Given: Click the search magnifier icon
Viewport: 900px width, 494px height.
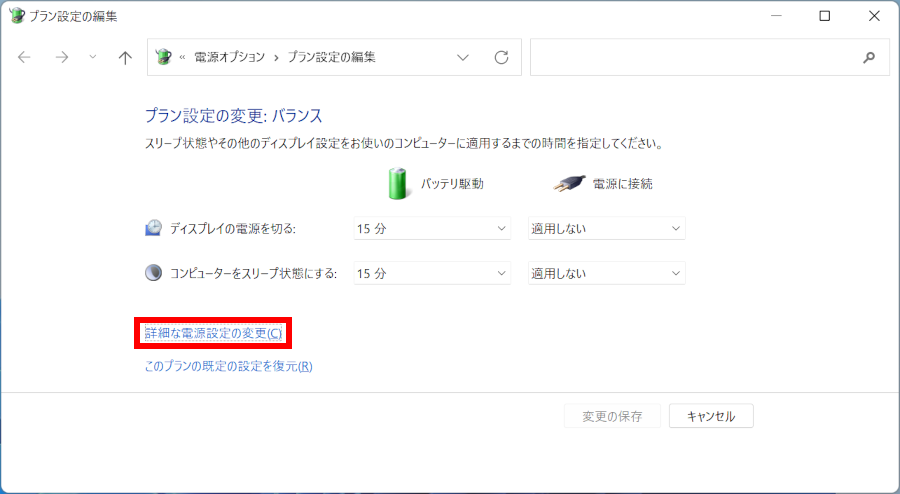Looking at the screenshot, I should [869, 57].
